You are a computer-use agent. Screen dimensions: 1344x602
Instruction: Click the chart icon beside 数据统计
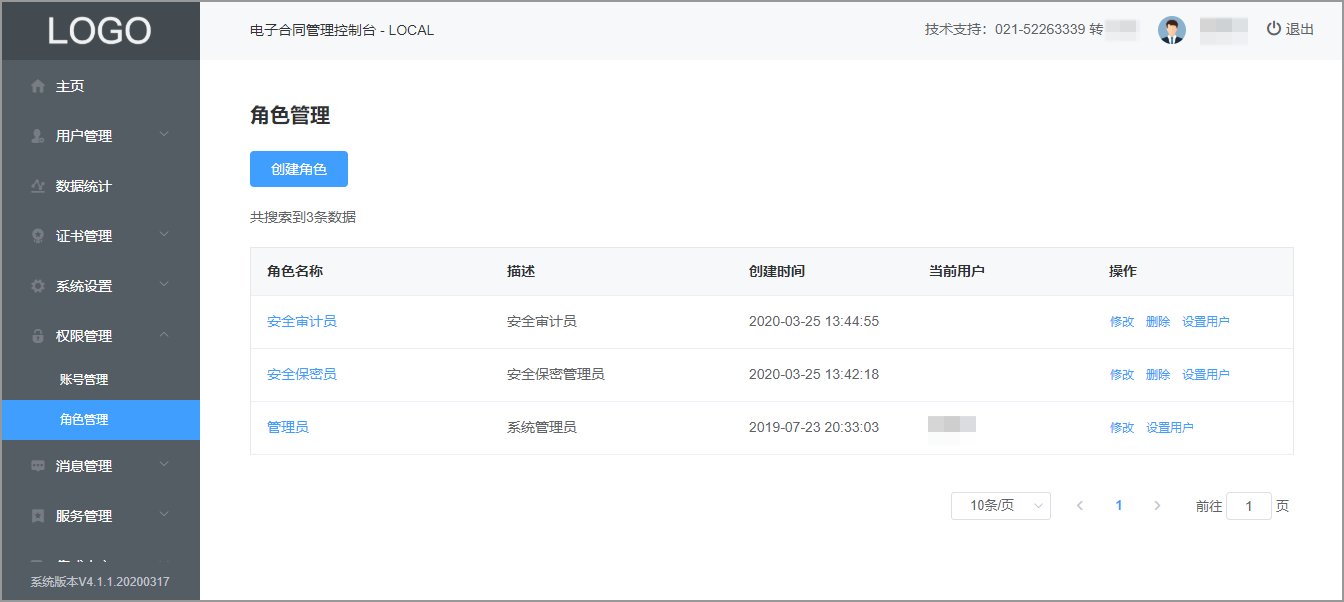click(x=38, y=186)
